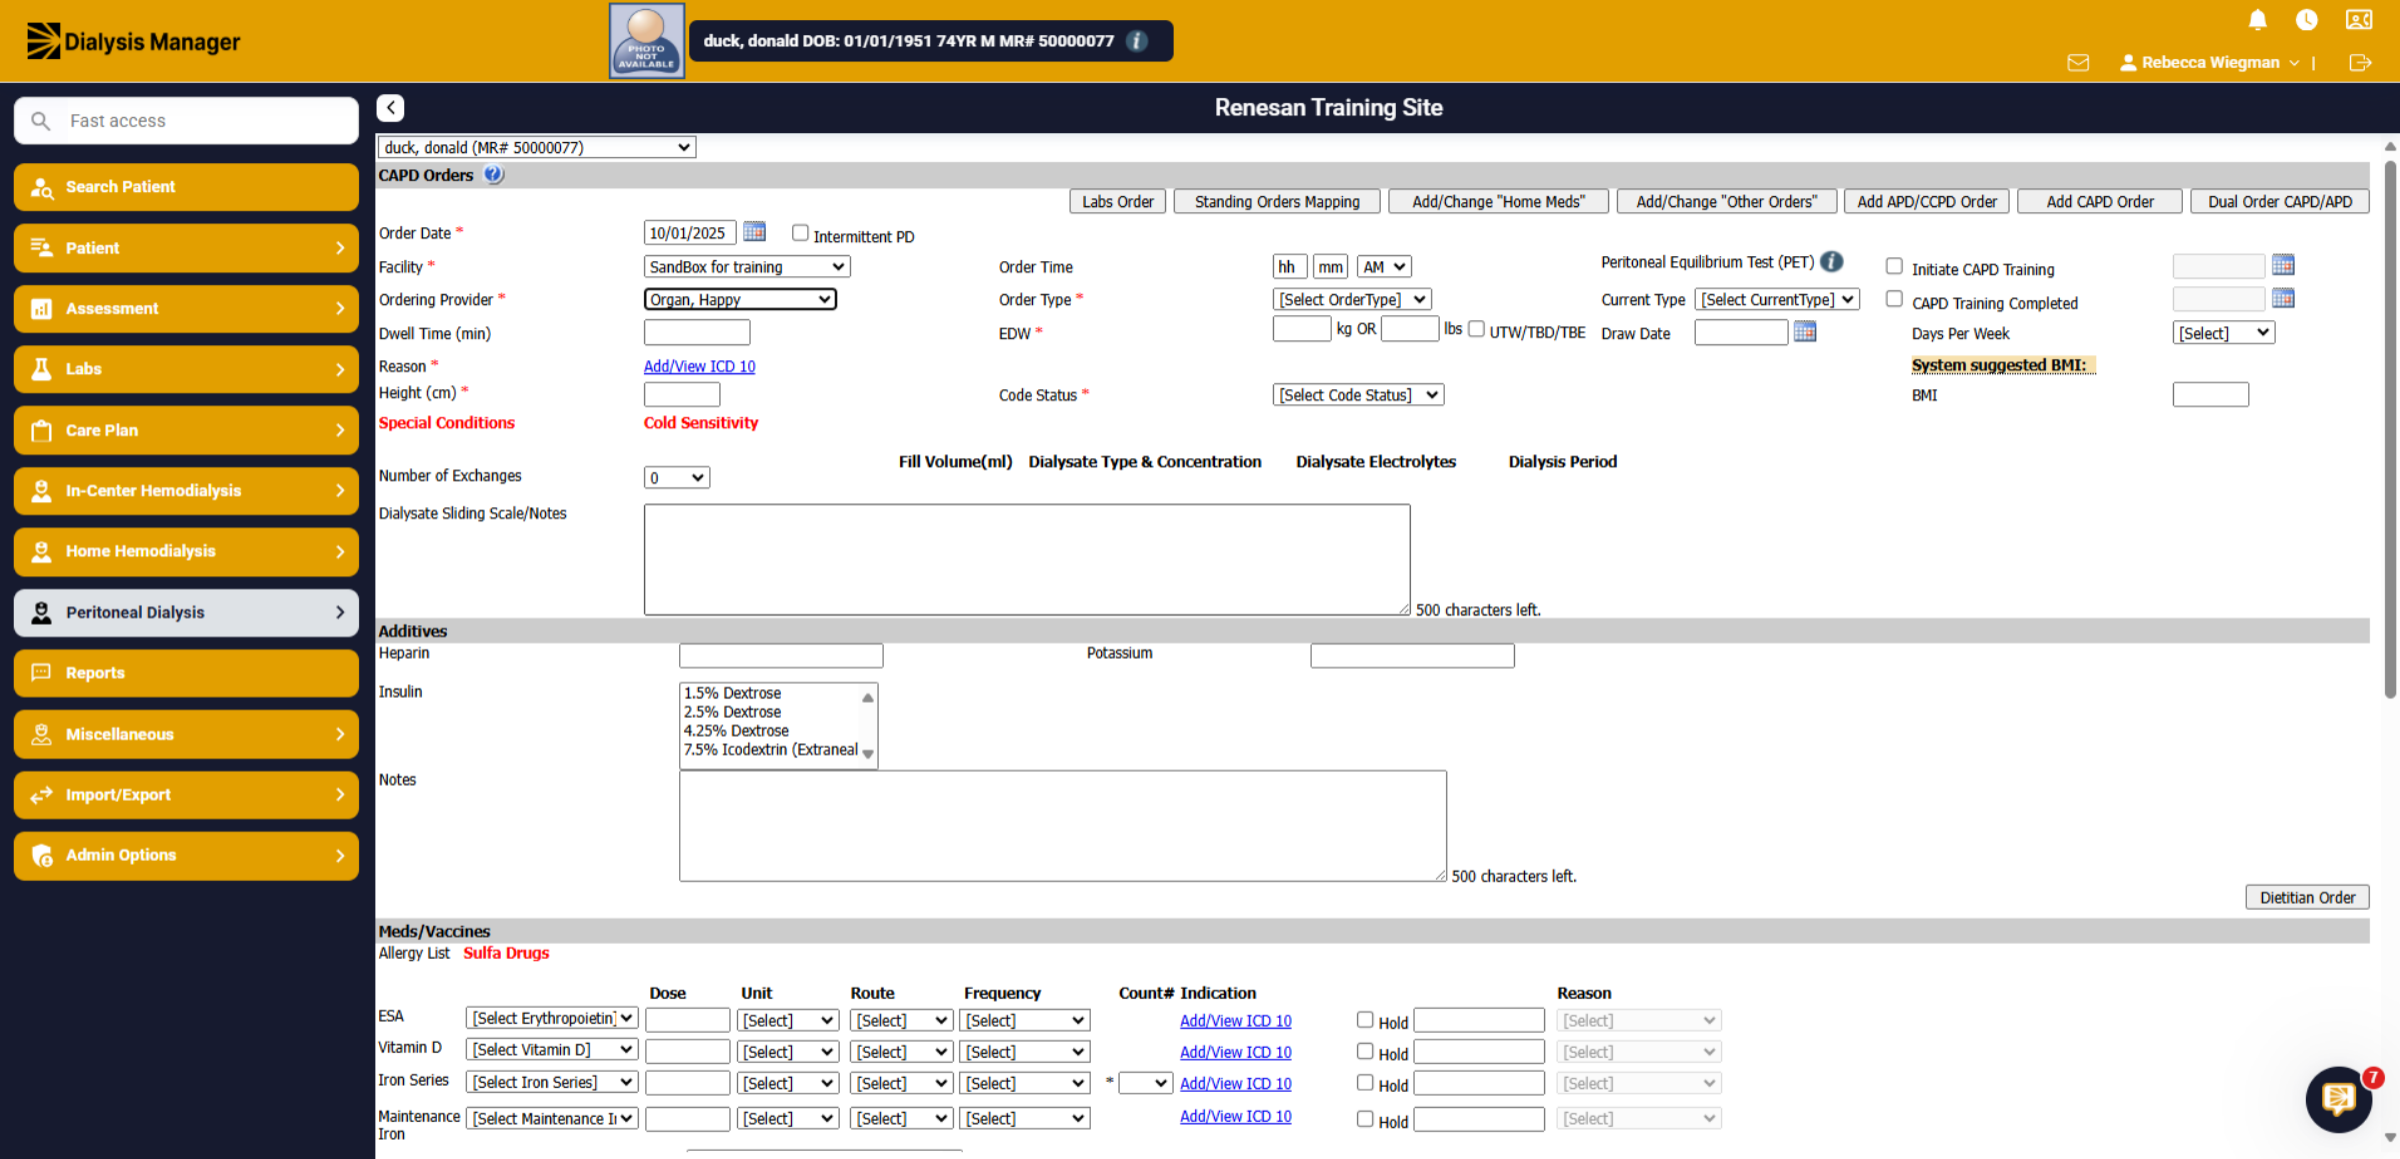Click the Dietitian Order button

(2307, 897)
